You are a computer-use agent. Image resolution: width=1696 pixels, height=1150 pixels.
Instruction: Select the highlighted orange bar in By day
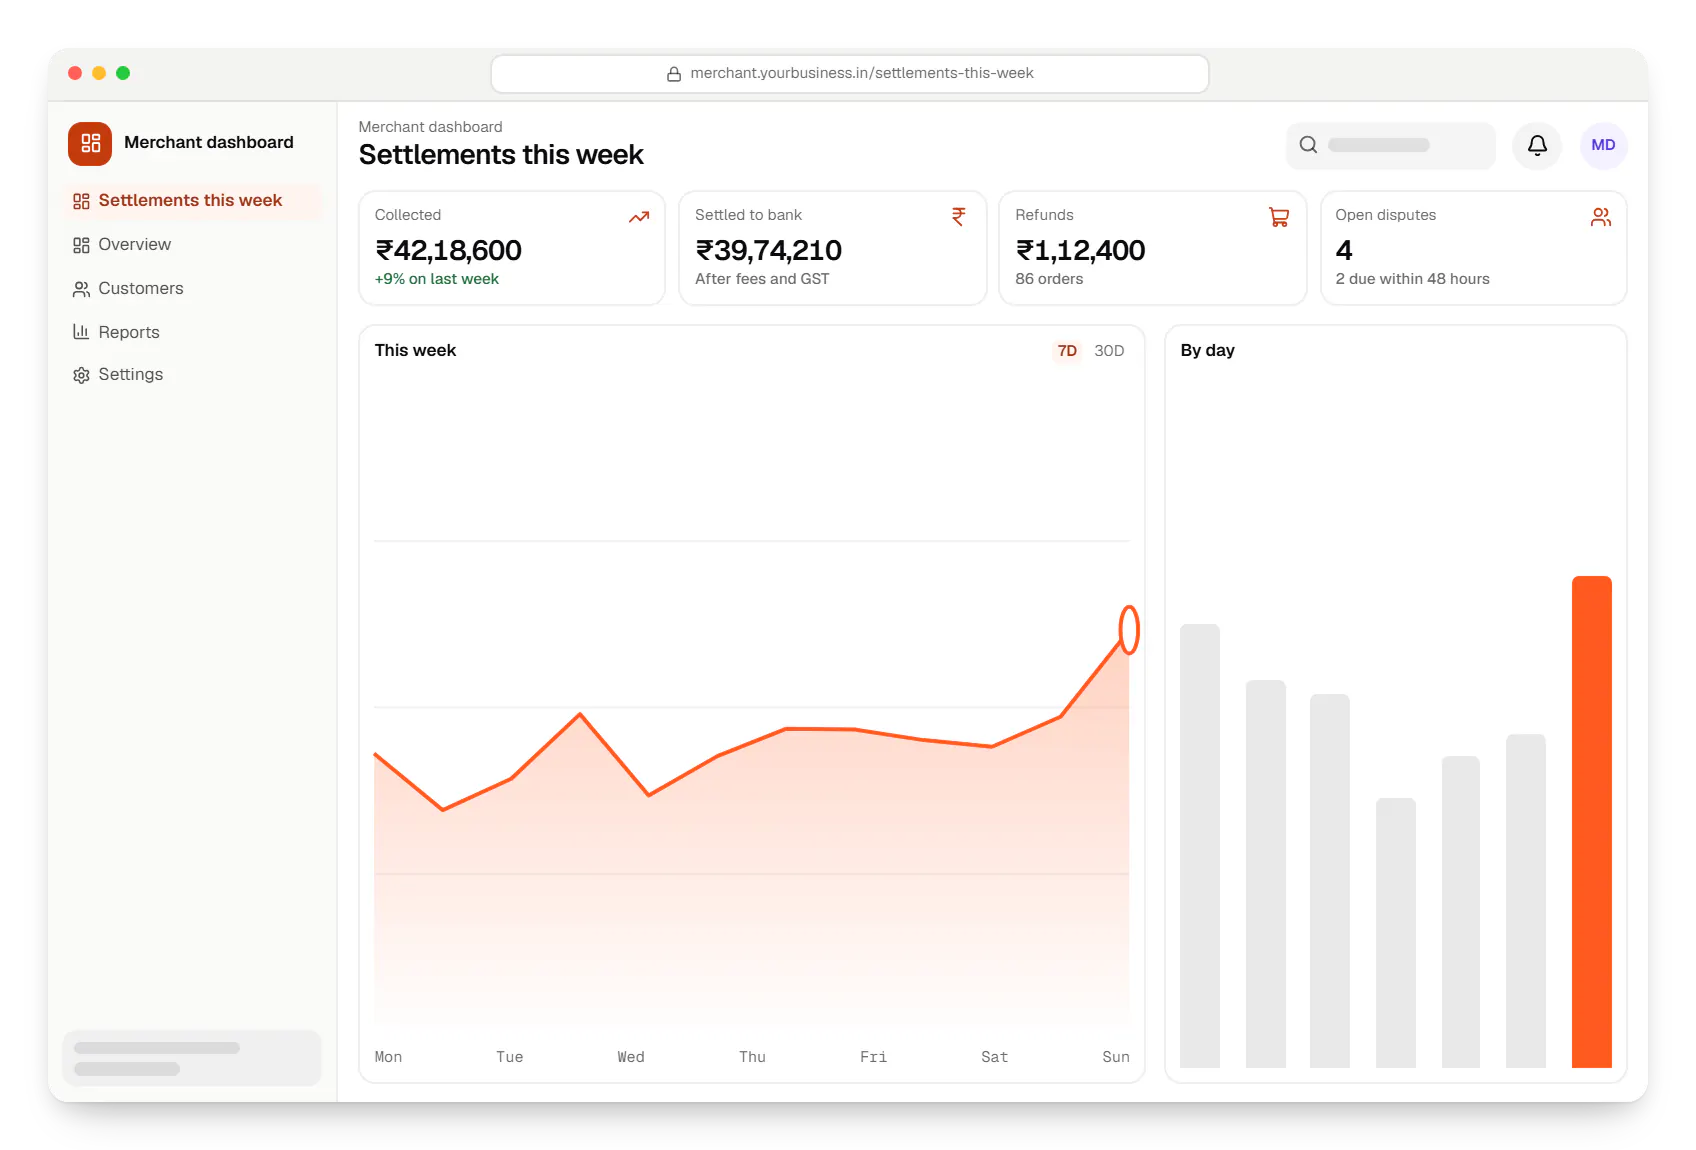point(1592,822)
